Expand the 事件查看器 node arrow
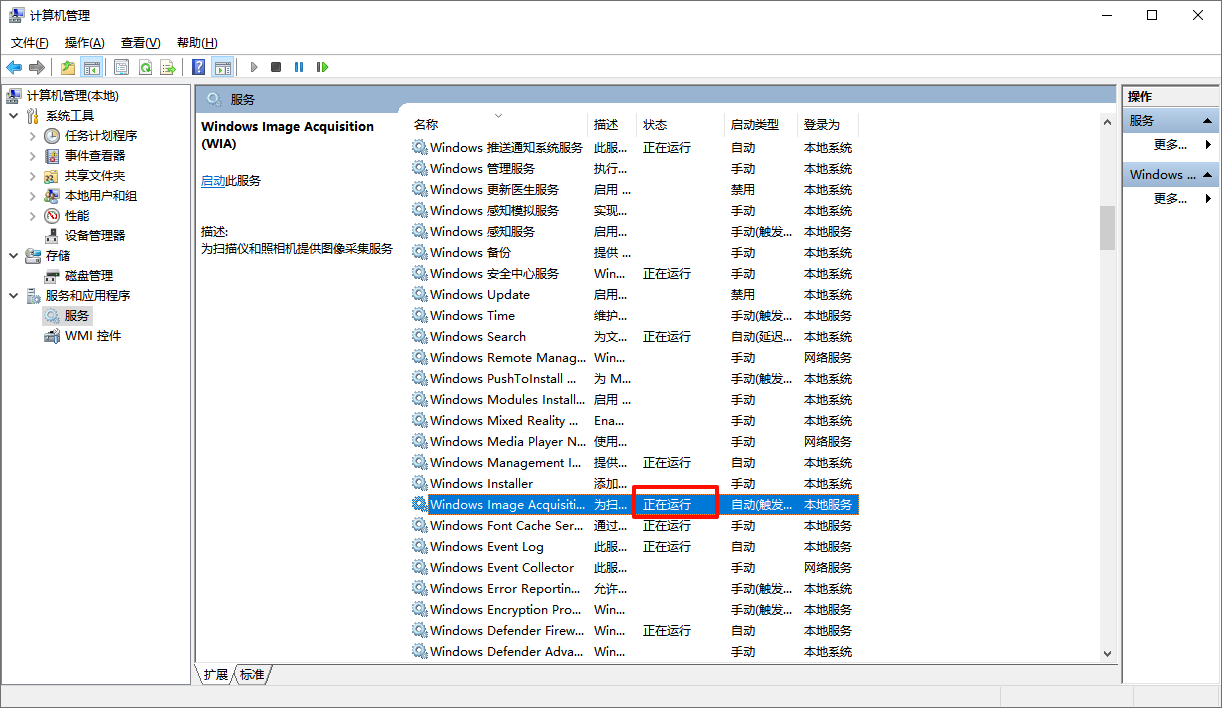This screenshot has width=1222, height=708. pyautogui.click(x=33, y=156)
